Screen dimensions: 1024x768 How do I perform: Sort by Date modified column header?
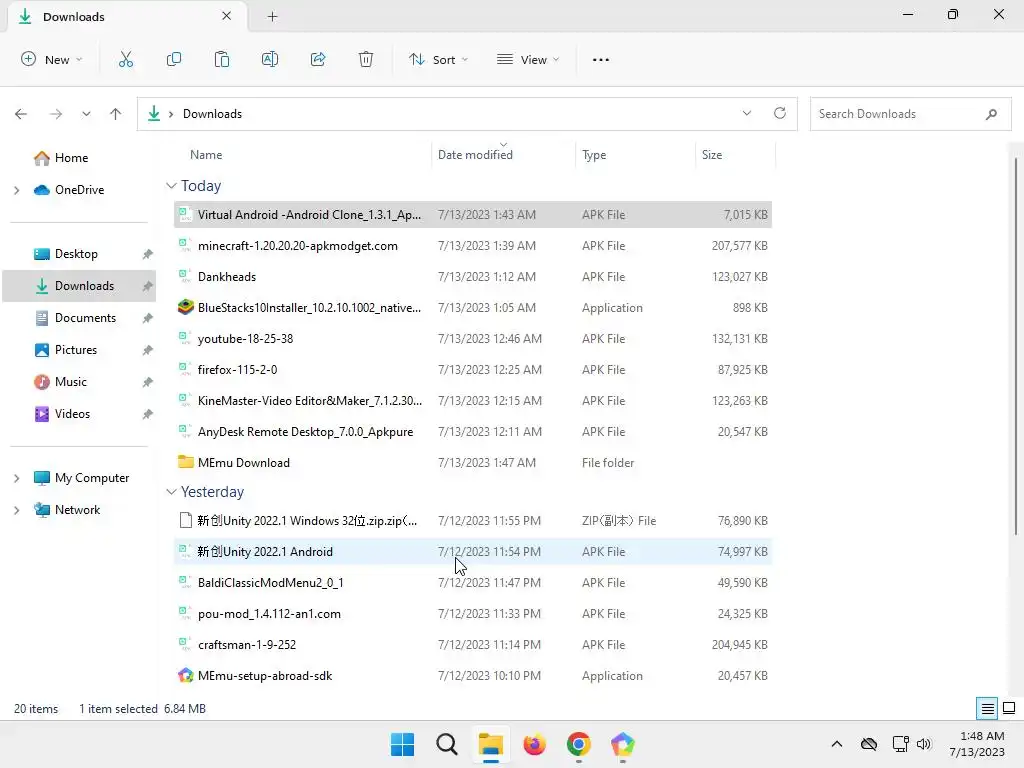click(475, 155)
